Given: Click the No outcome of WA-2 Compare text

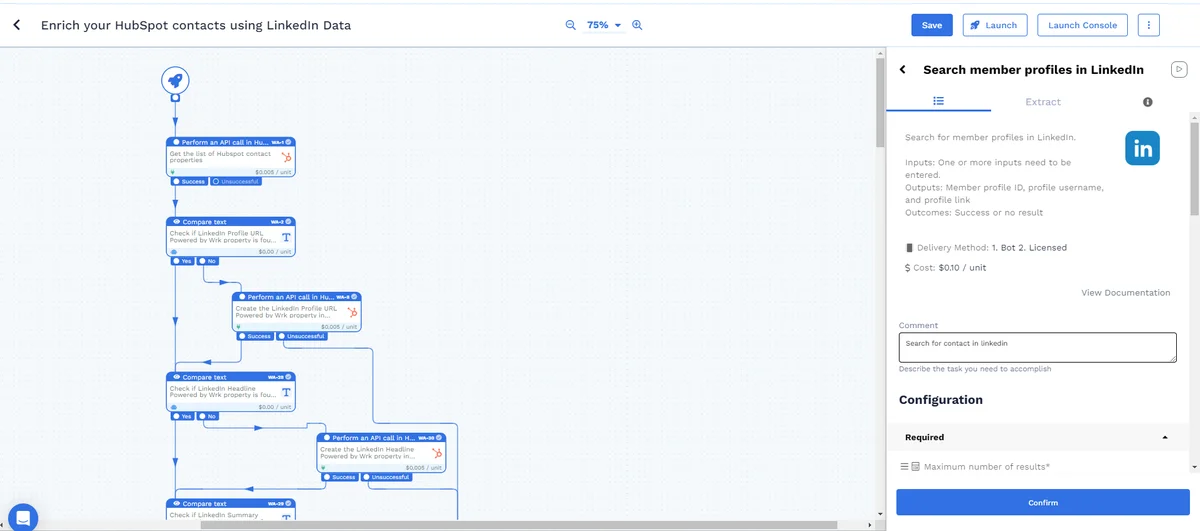Looking at the screenshot, I should [x=208, y=261].
